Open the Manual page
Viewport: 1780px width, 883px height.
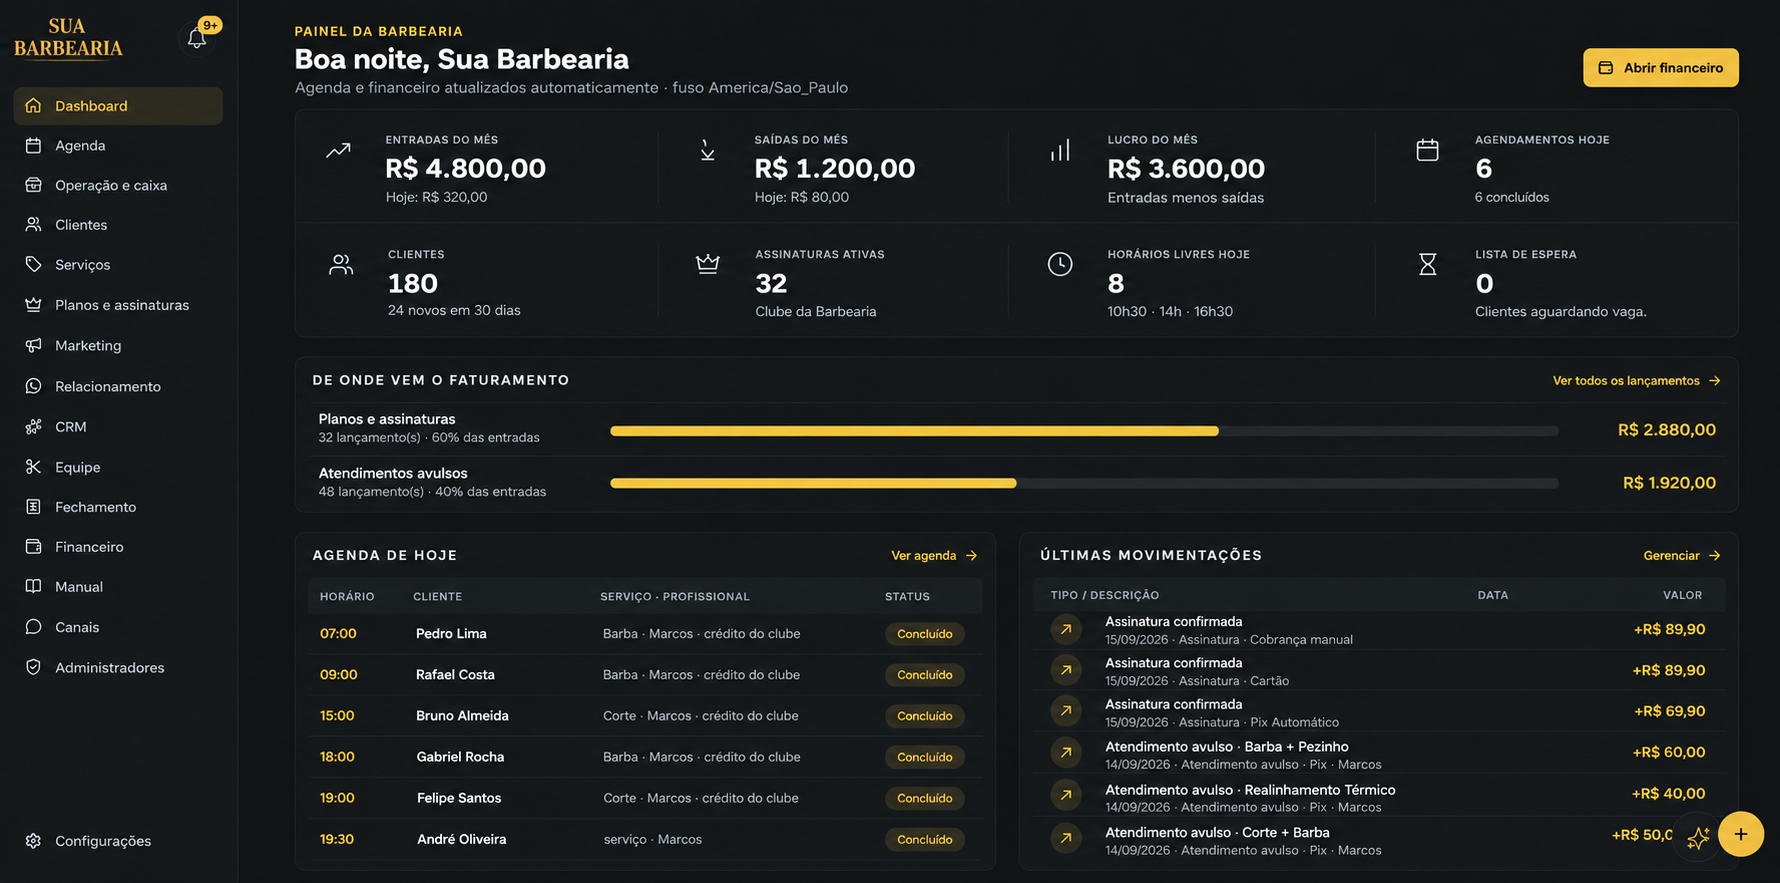click(118, 587)
